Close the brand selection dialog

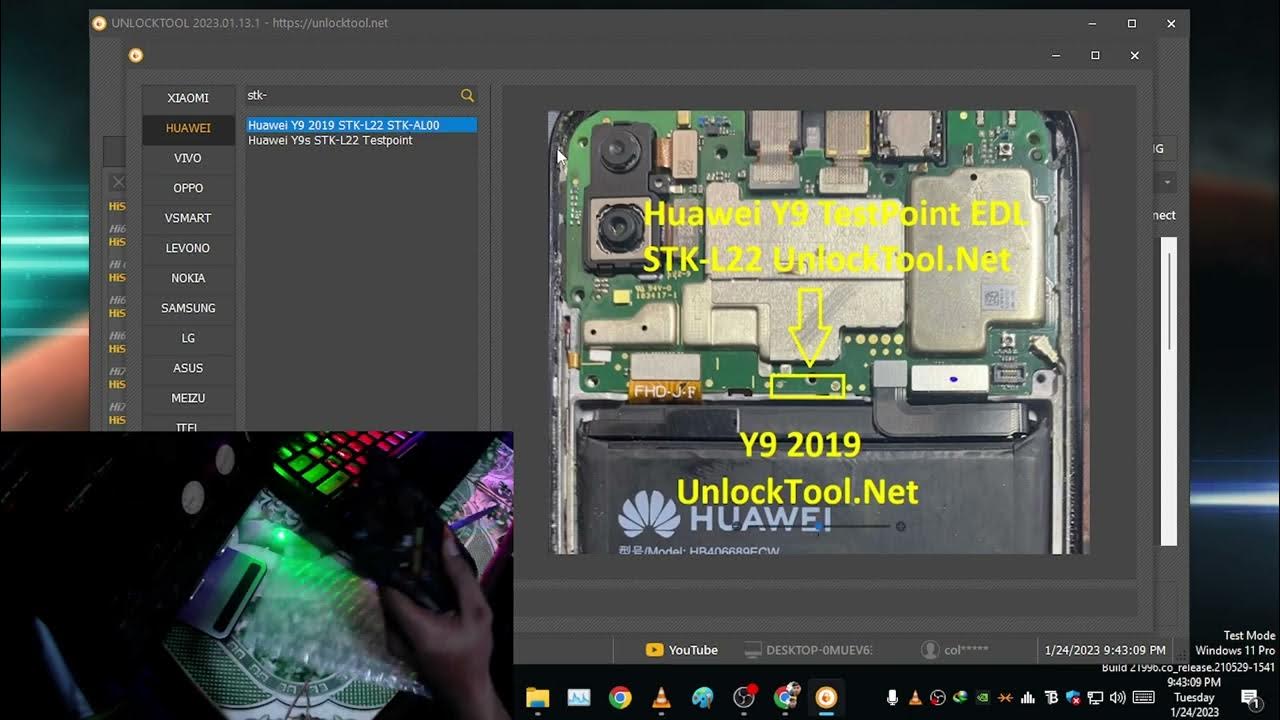pos(1134,56)
